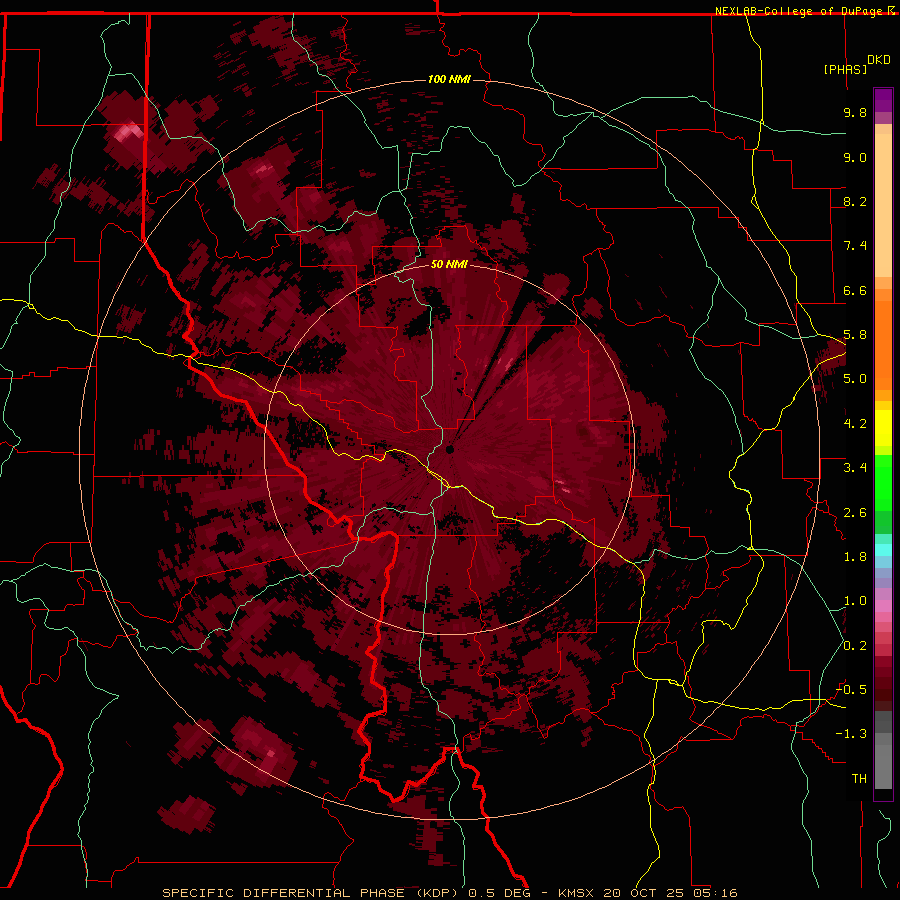Click the 50 NMI range ring label
The width and height of the screenshot is (900, 900).
449,264
